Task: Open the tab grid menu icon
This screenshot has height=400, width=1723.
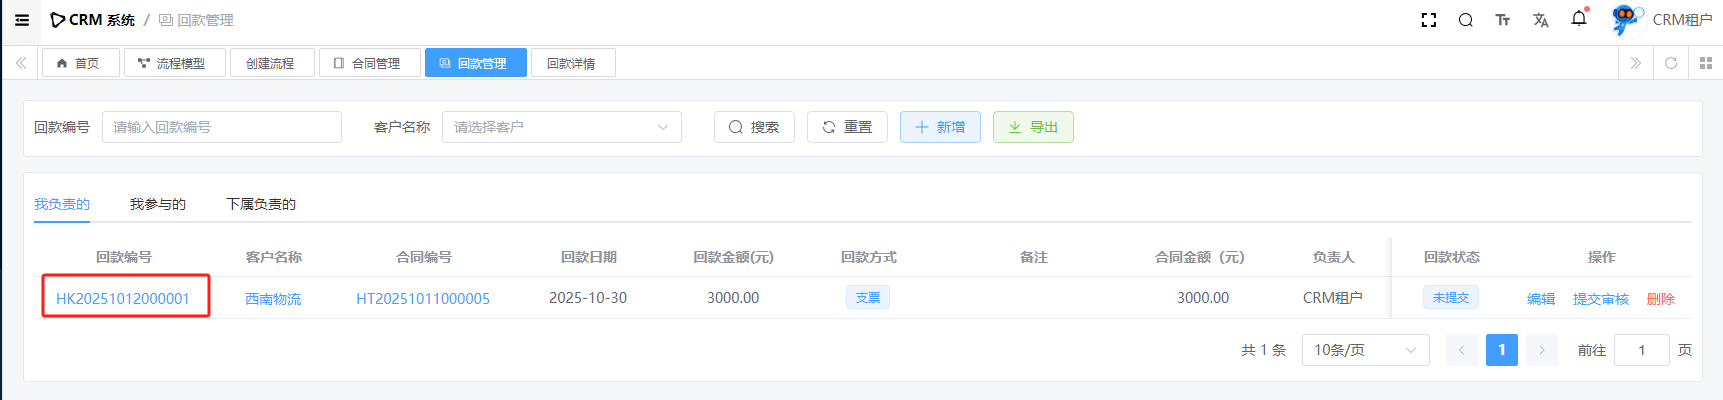Action: pos(1706,63)
